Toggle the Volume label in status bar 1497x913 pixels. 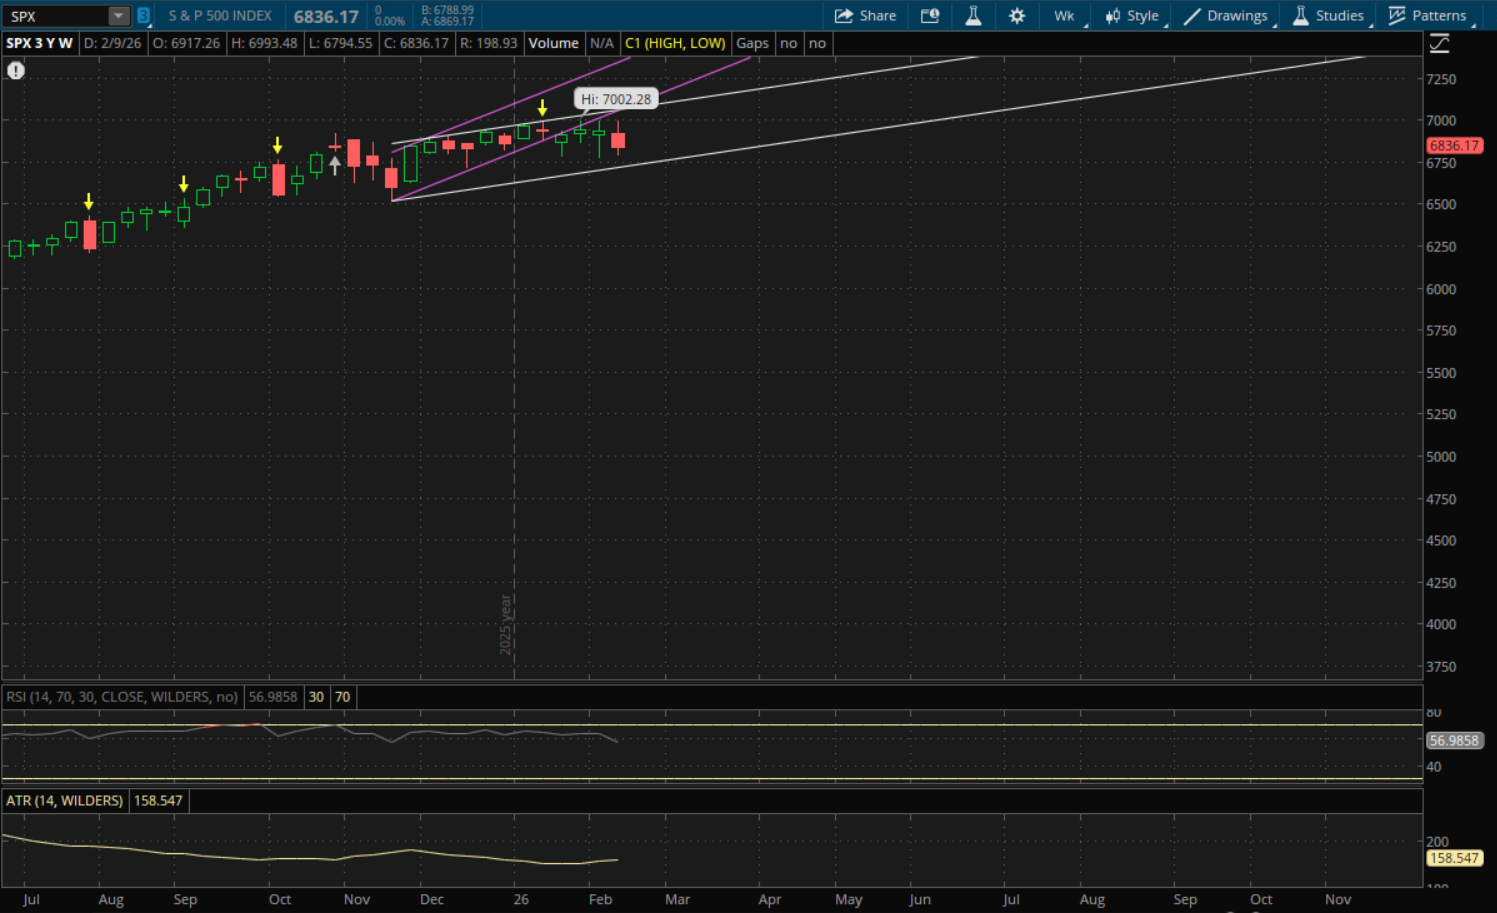click(553, 43)
